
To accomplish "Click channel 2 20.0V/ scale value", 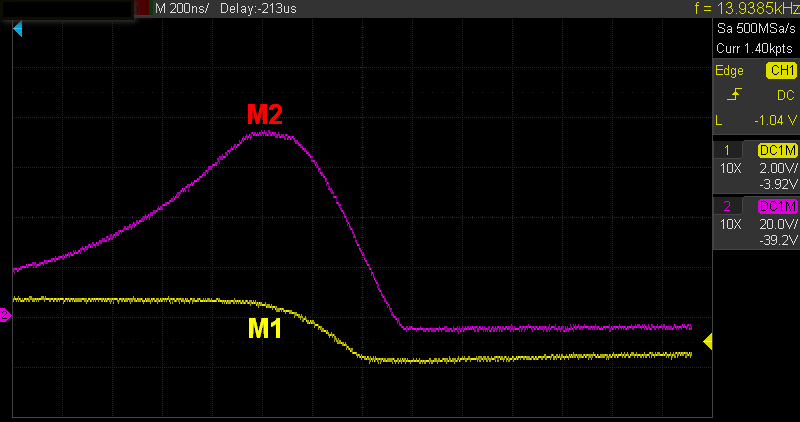I will [779, 224].
